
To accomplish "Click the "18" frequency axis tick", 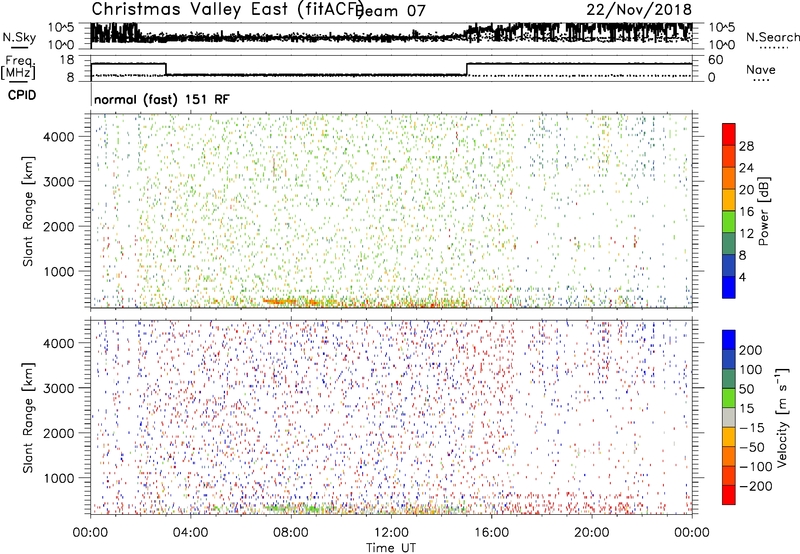I will pos(67,60).
